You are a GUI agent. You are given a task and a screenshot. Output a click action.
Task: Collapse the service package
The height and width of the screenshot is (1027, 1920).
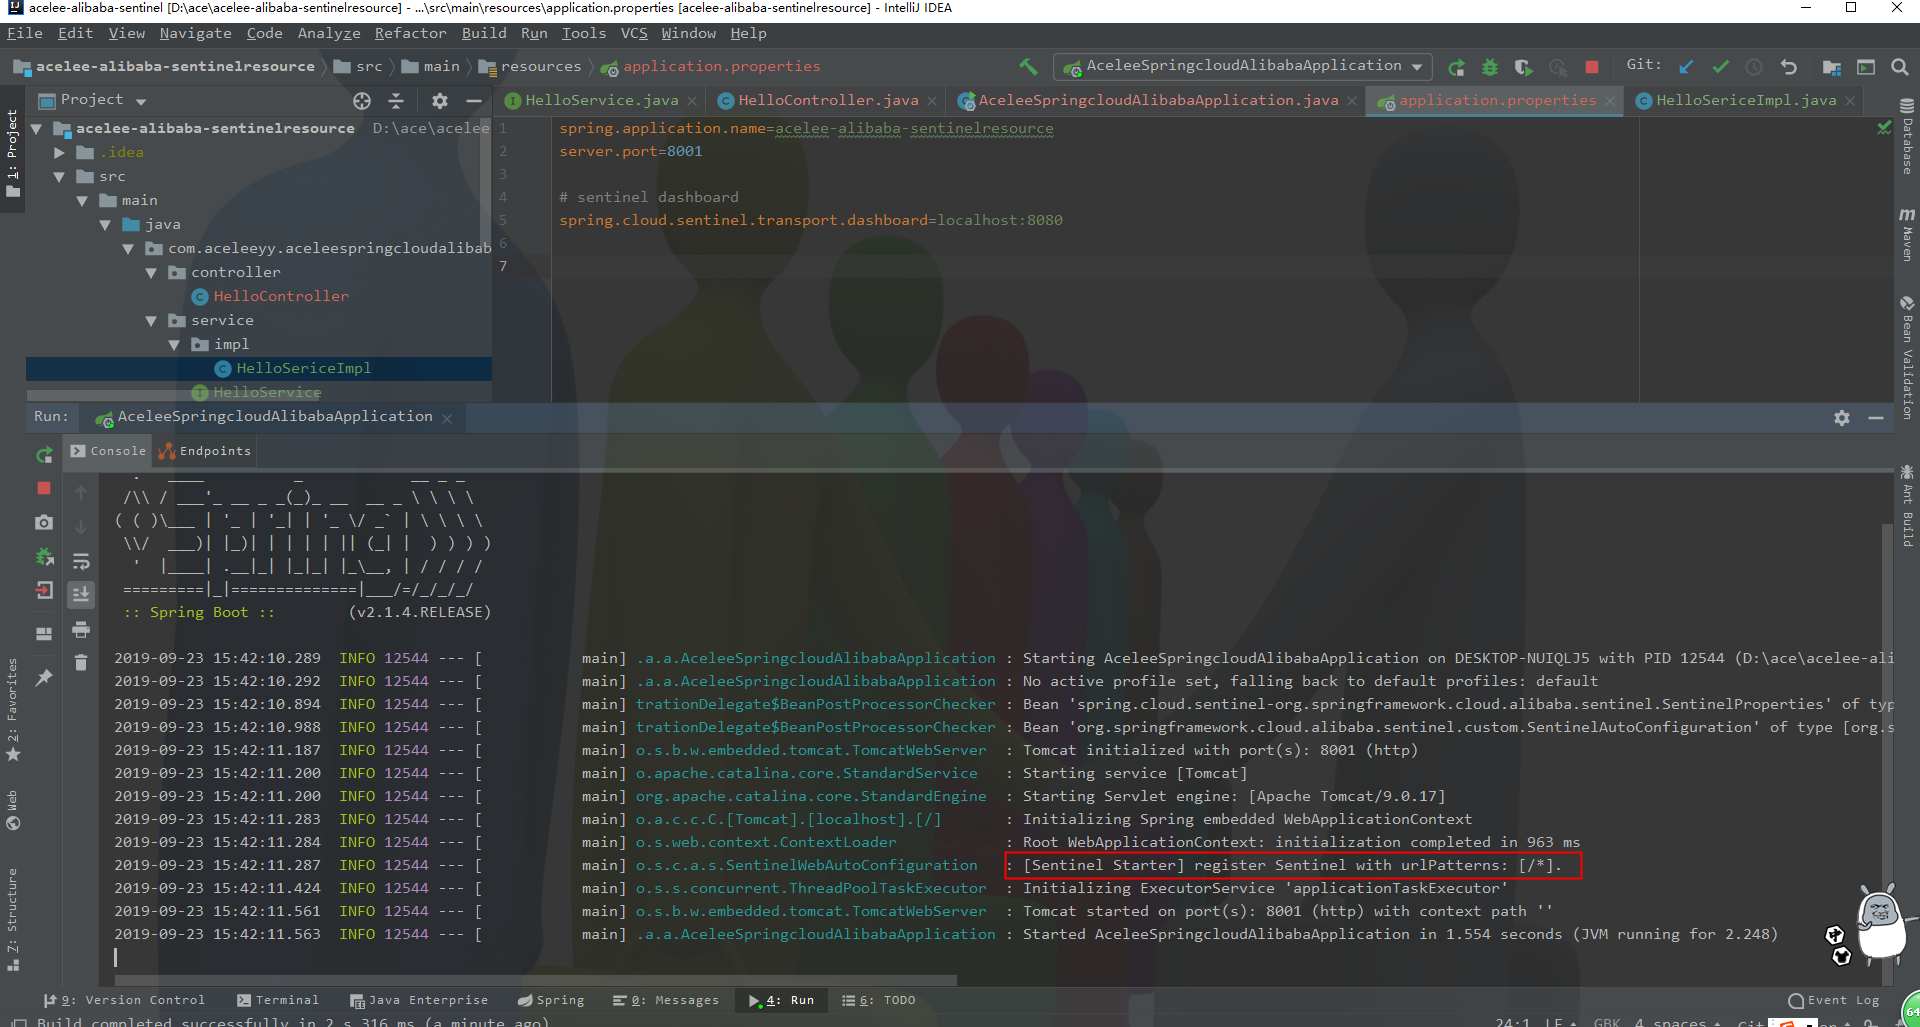(x=151, y=320)
